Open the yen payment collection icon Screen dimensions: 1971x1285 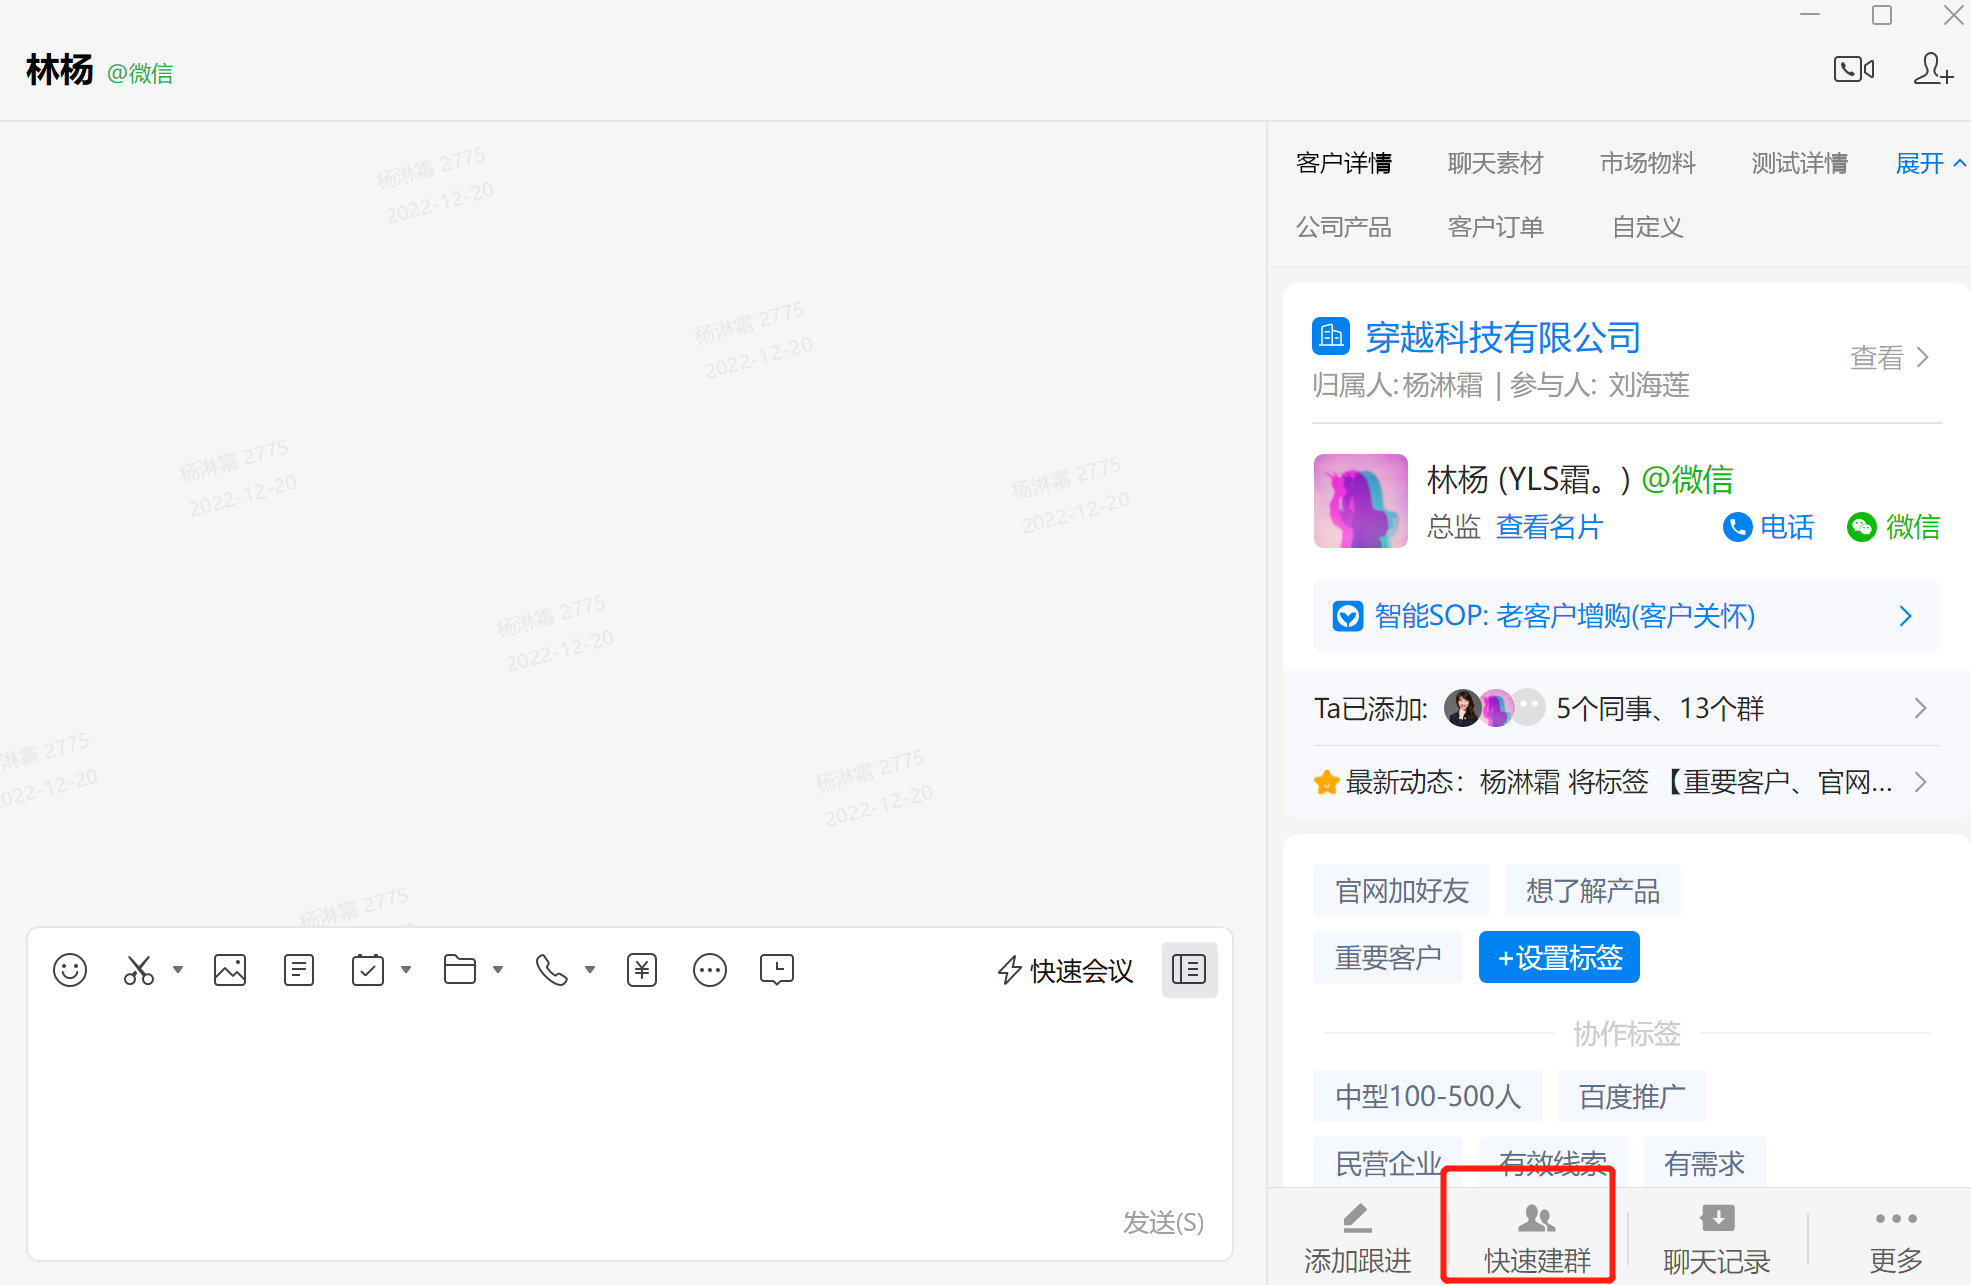point(642,970)
